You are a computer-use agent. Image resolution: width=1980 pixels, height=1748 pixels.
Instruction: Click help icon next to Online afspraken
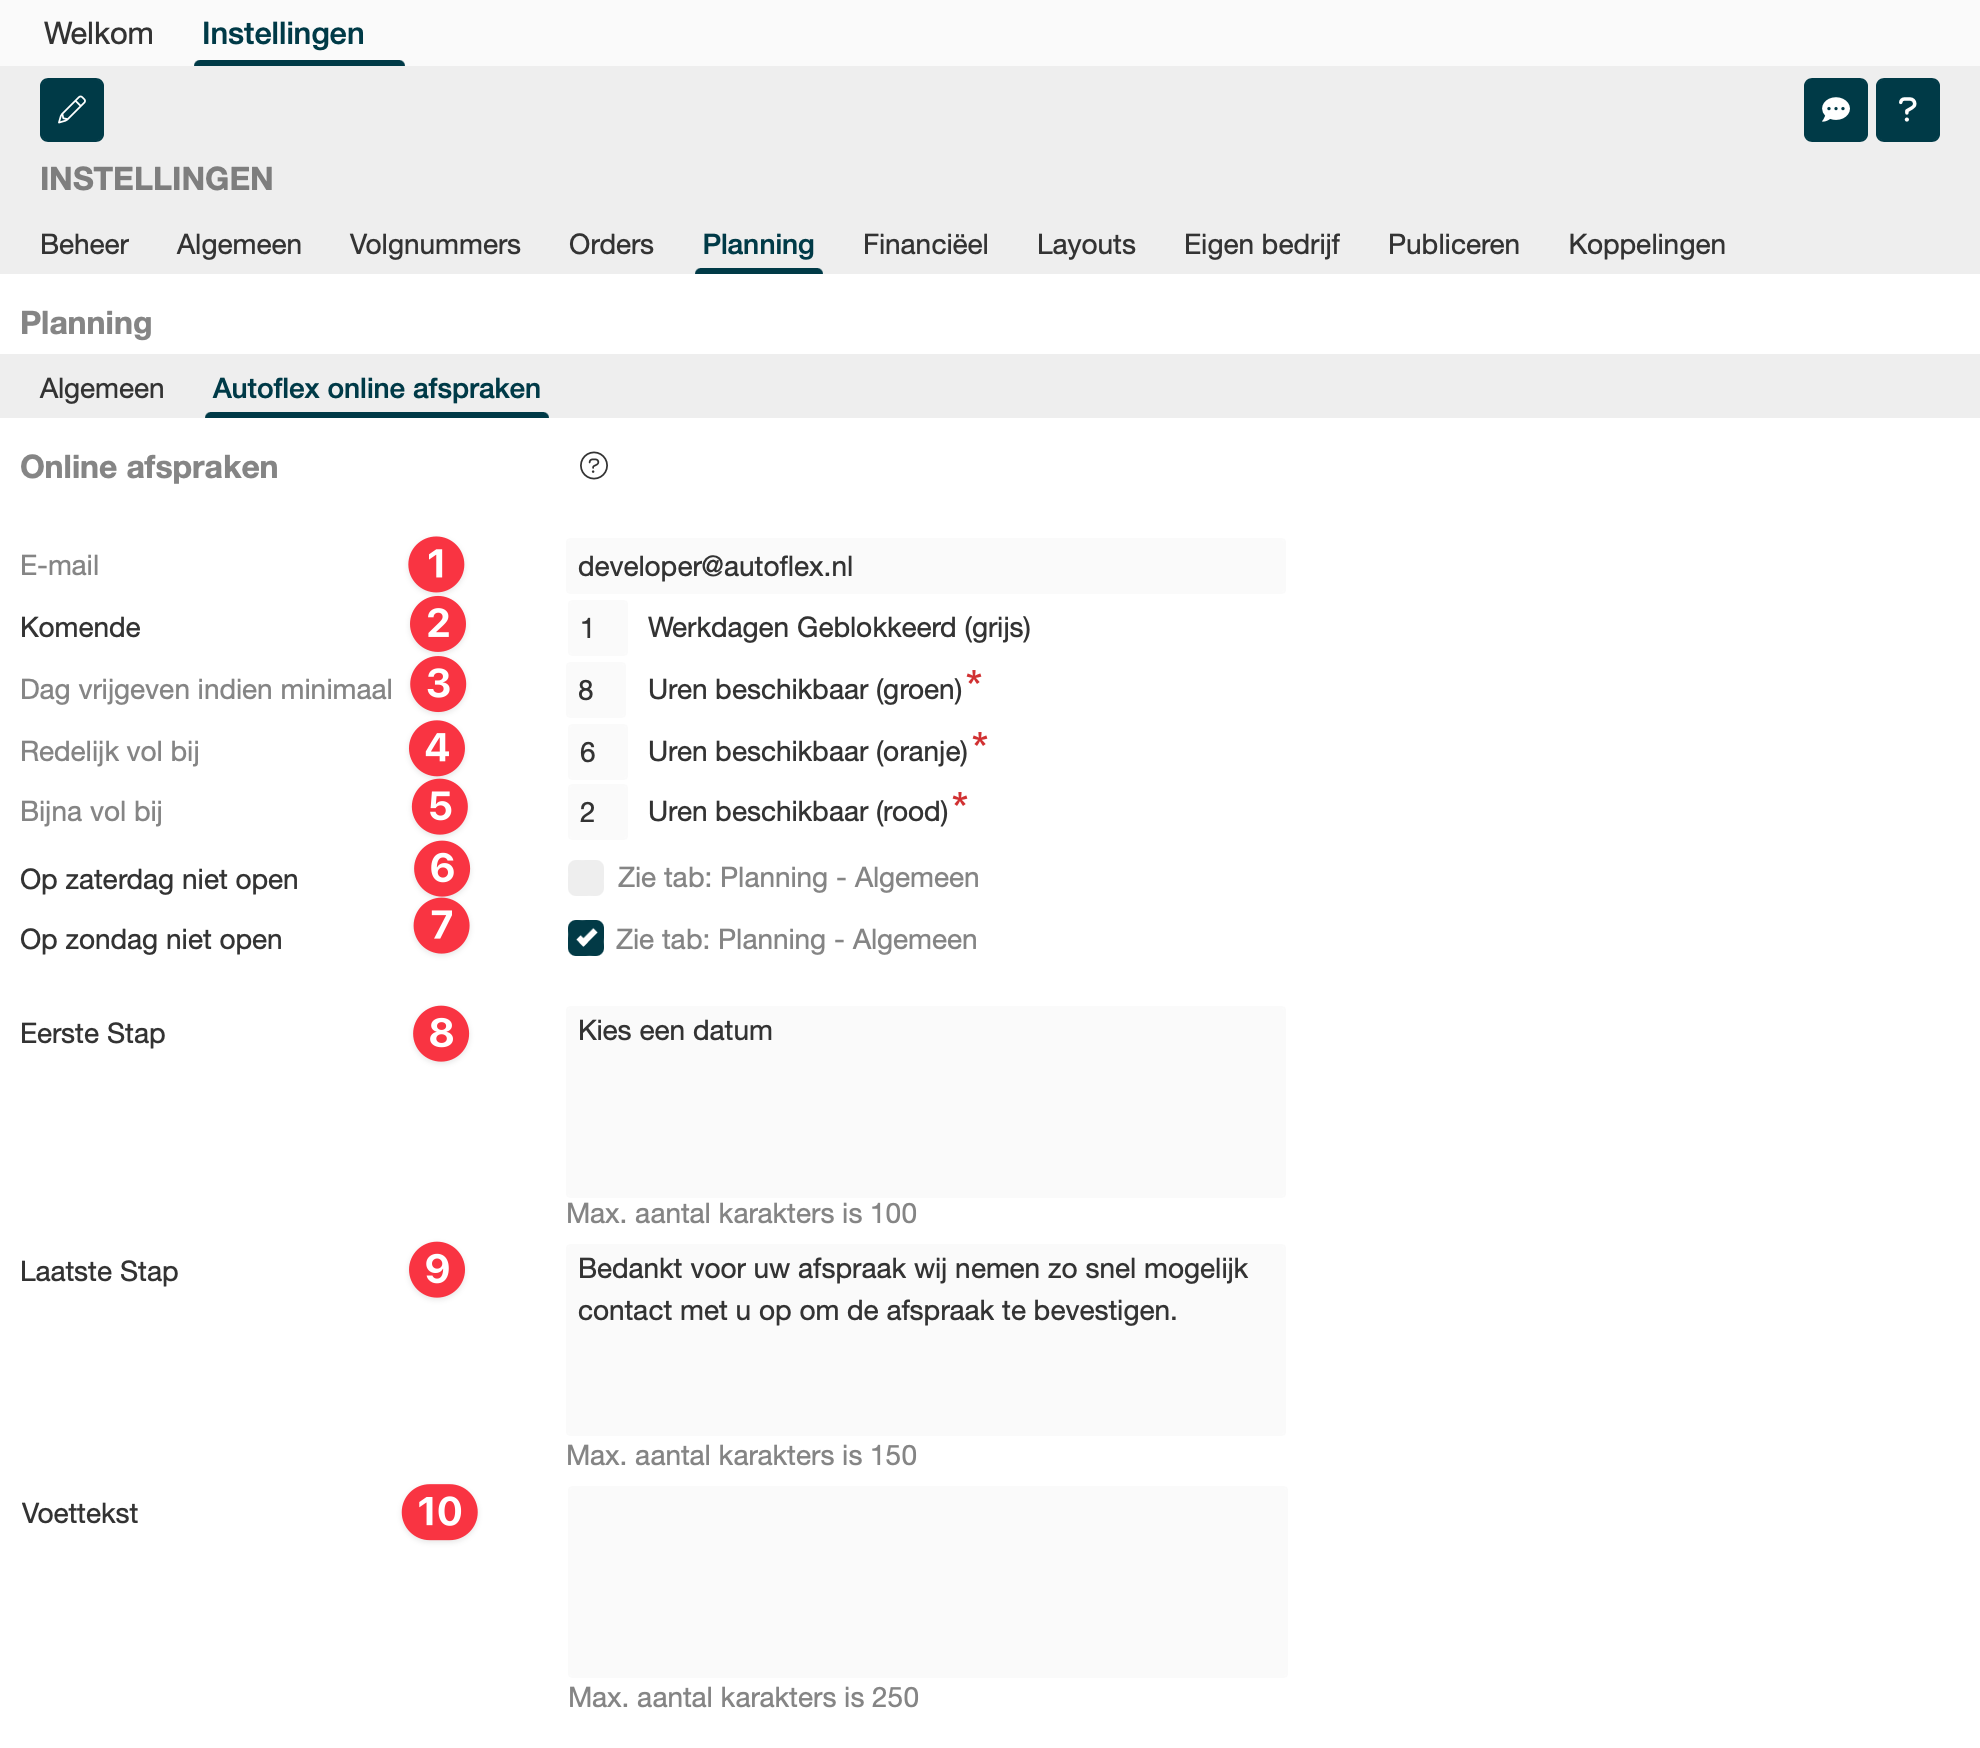point(593,466)
